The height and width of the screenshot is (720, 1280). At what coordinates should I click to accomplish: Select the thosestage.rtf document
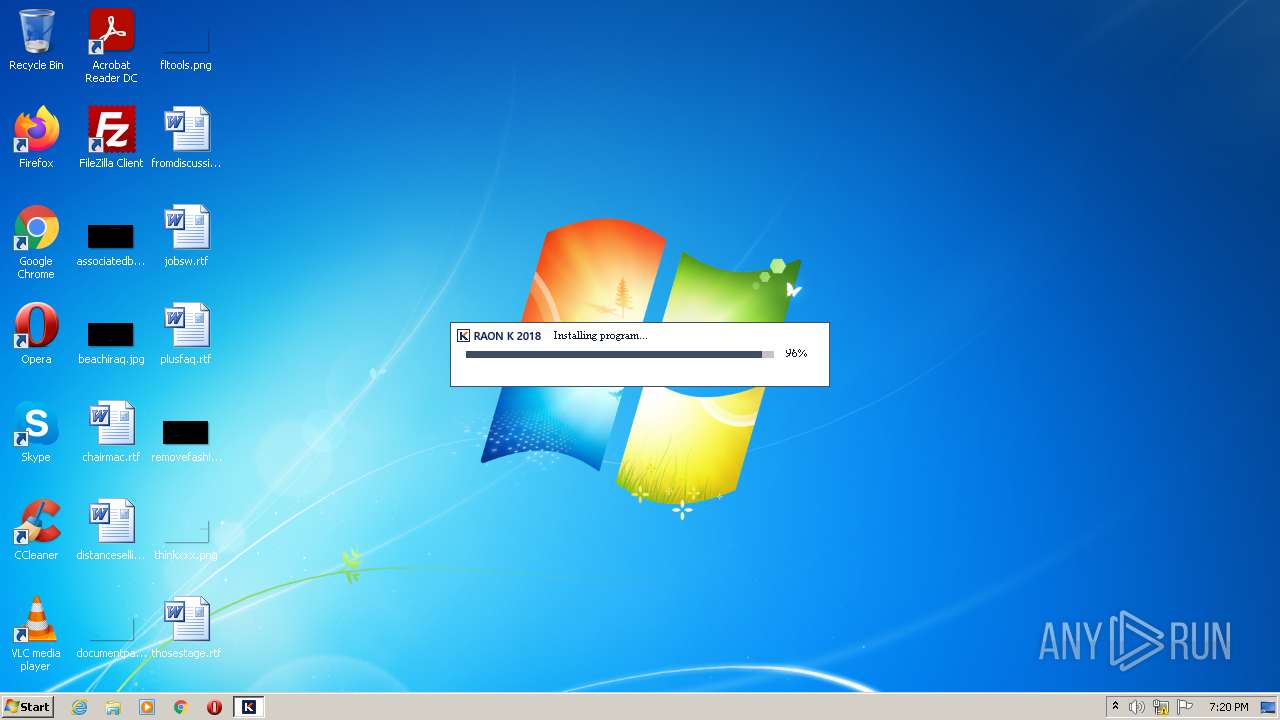tap(186, 628)
